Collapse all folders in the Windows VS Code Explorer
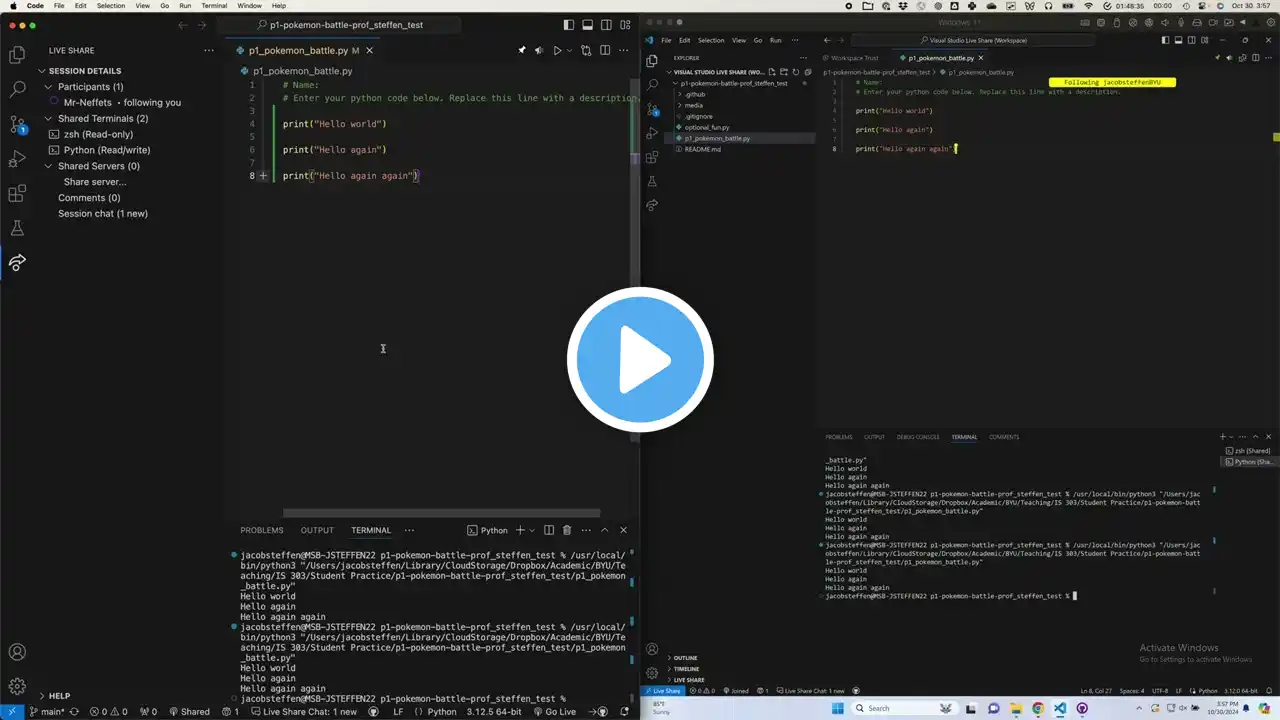Viewport: 1280px width, 720px height. [x=807, y=72]
